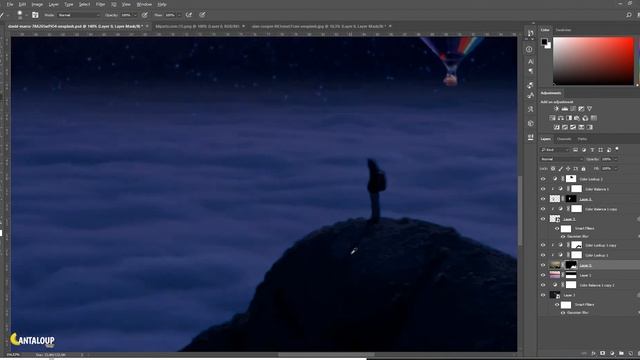Lock layer position icon
Screen dimensions: 640x360
[x=568, y=169]
